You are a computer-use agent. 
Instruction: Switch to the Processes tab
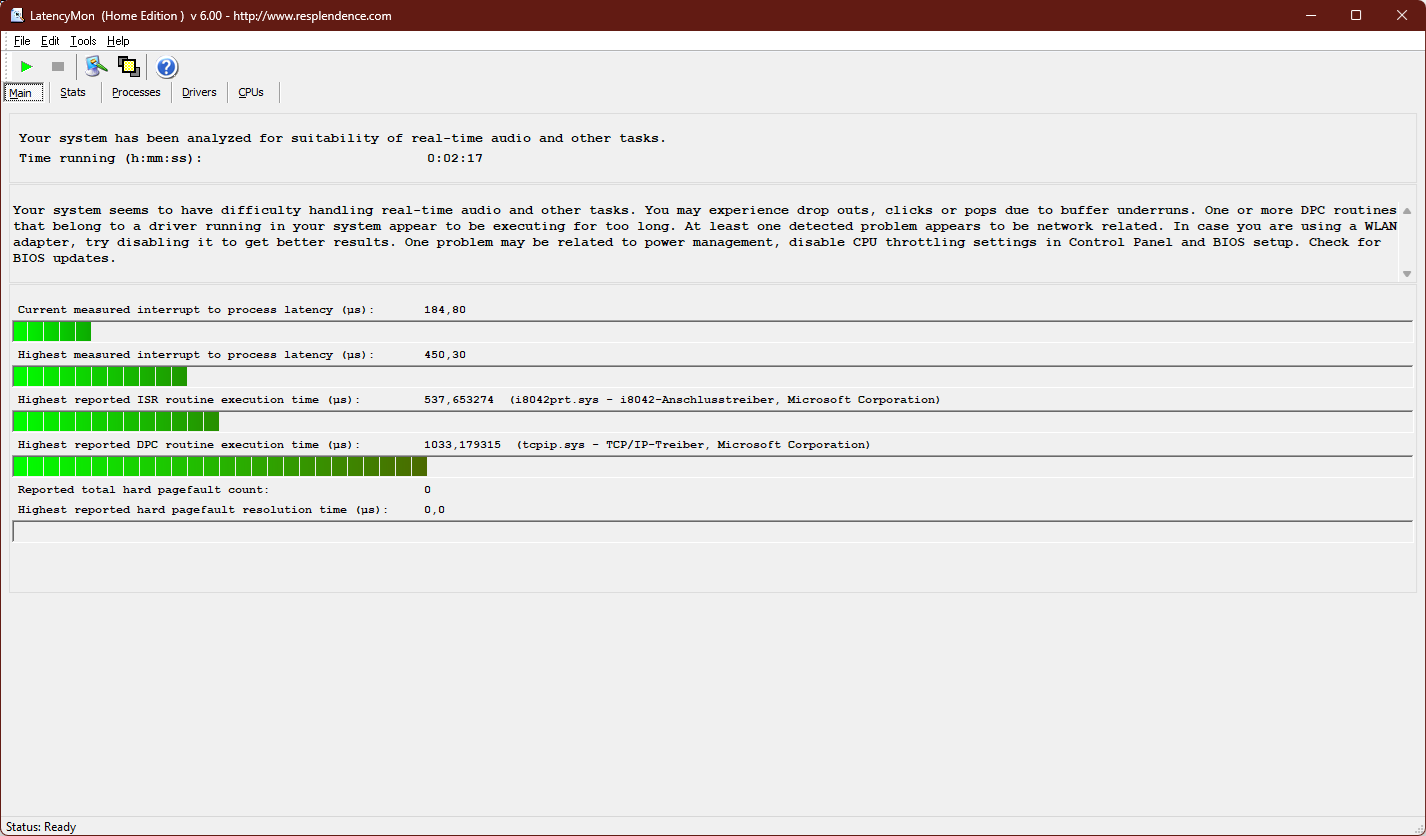pos(136,92)
